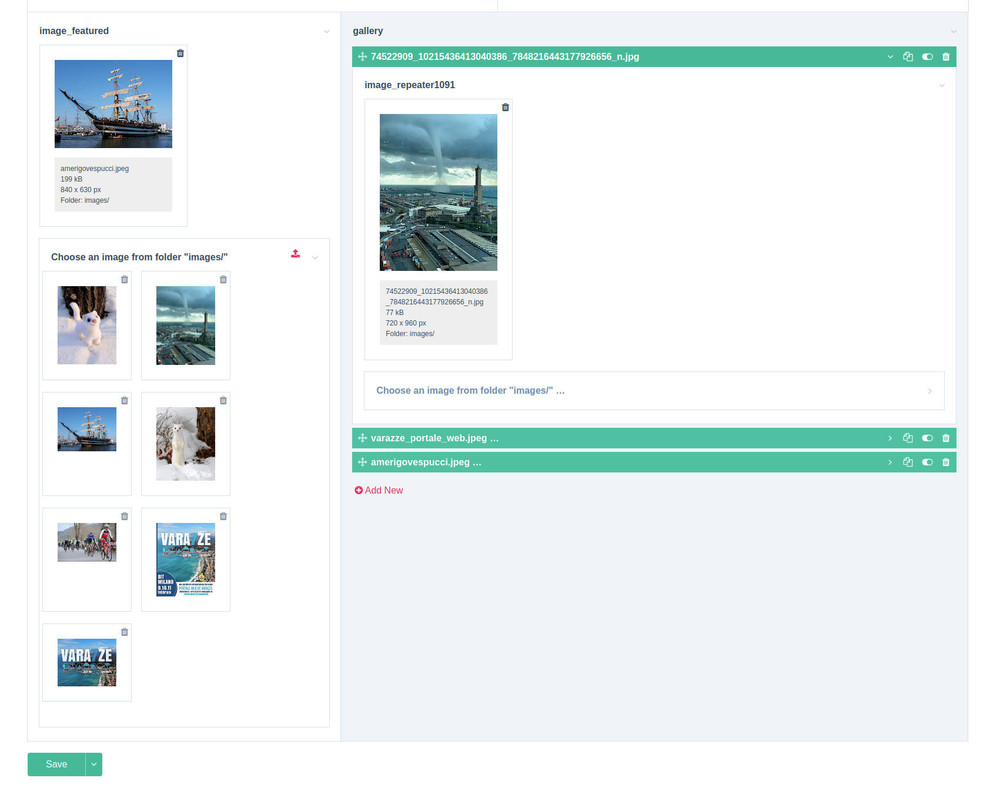
Task: Collapse the gallery field chevron
Action: pyautogui.click(x=953, y=31)
